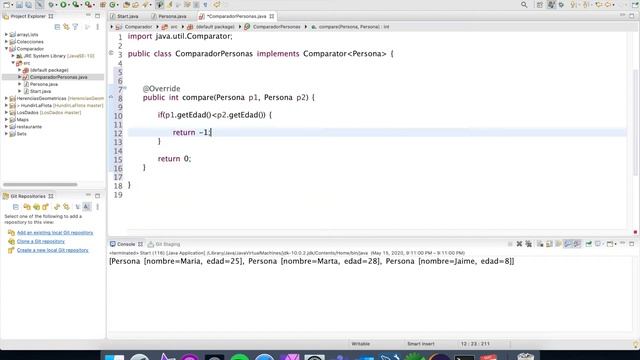
Task: Click the Open Perspective icon at top right
Action: (540, 5)
